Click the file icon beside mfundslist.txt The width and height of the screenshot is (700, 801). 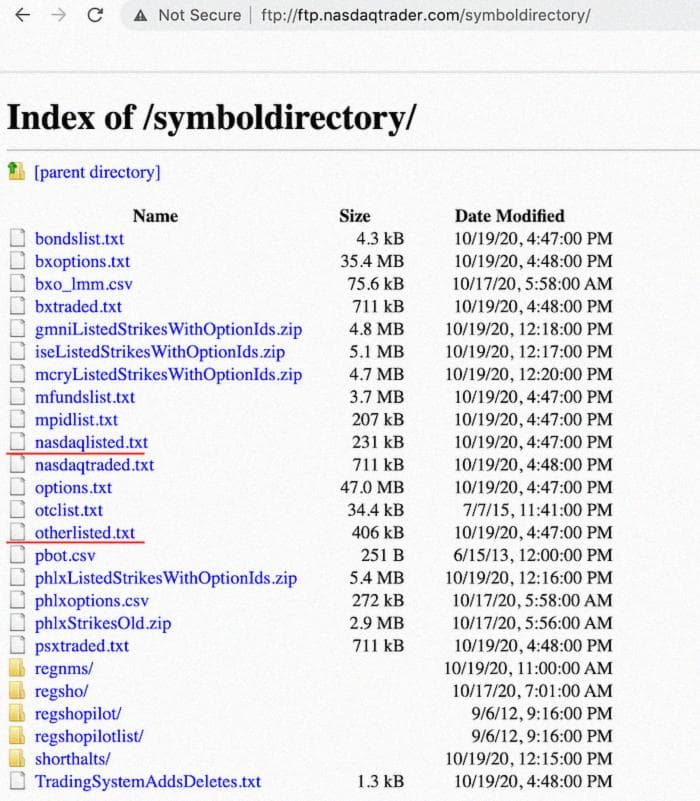pos(17,396)
